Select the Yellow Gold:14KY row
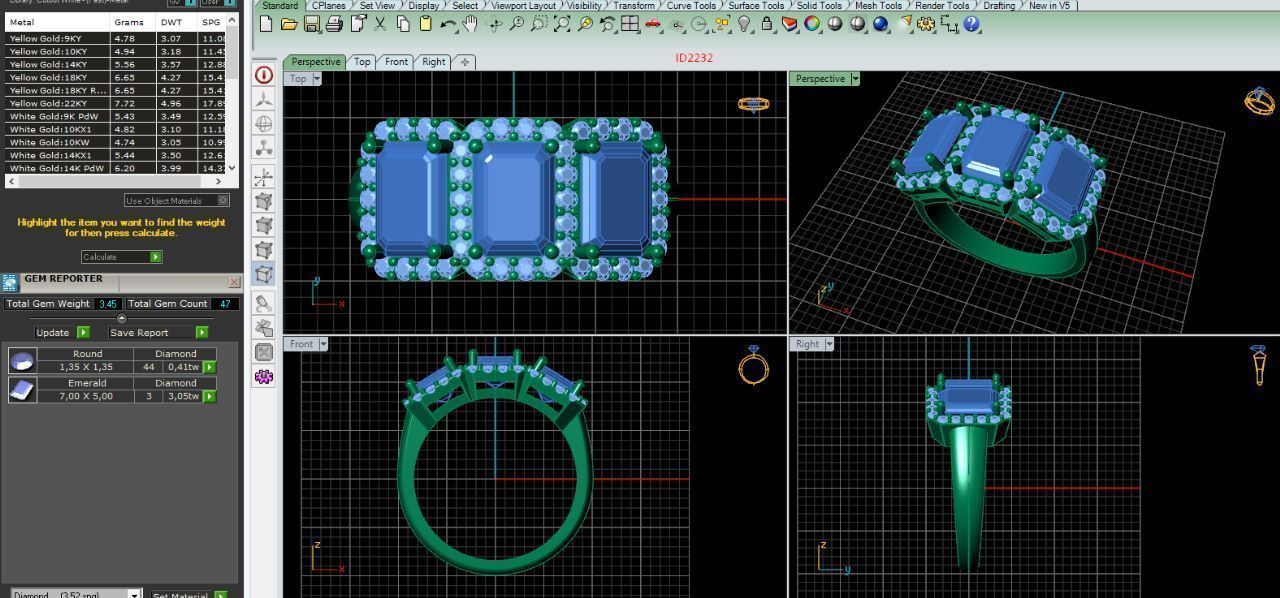 (116, 64)
